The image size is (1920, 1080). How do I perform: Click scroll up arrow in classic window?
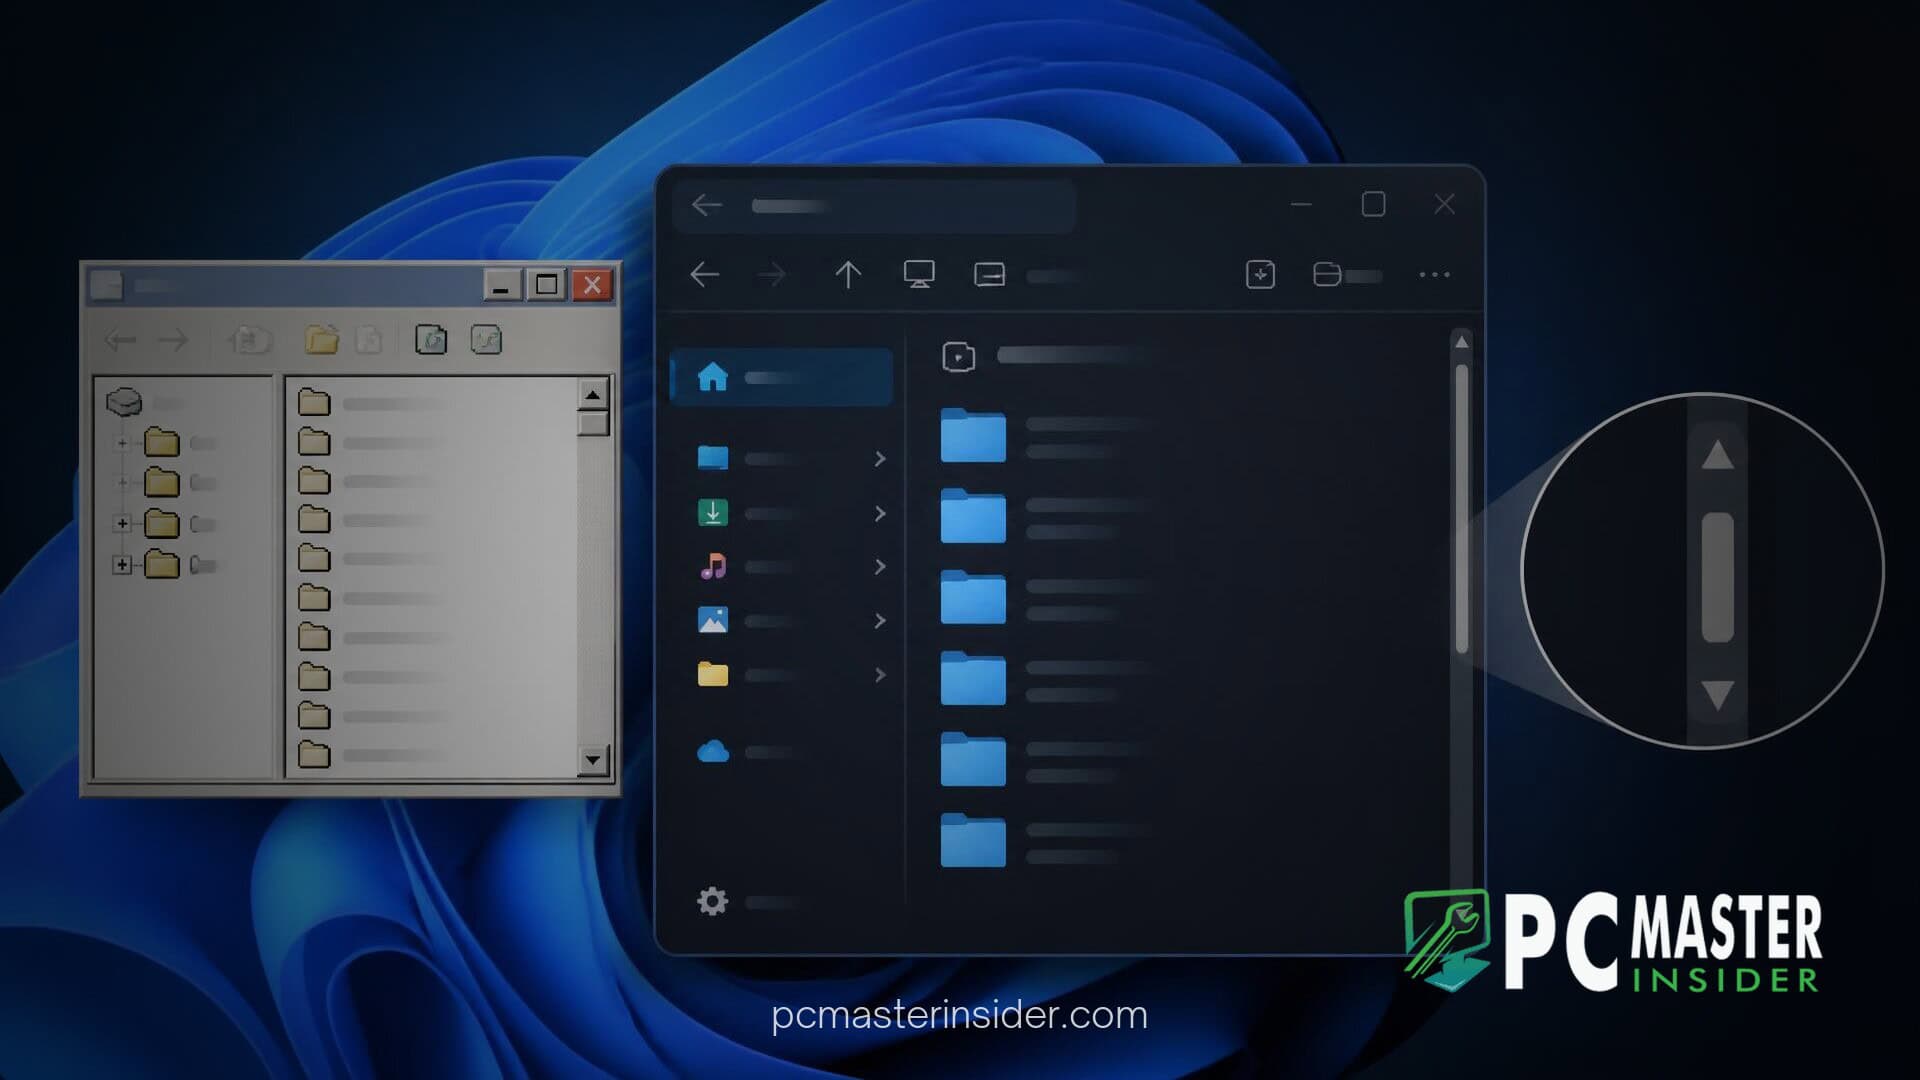pos(593,395)
